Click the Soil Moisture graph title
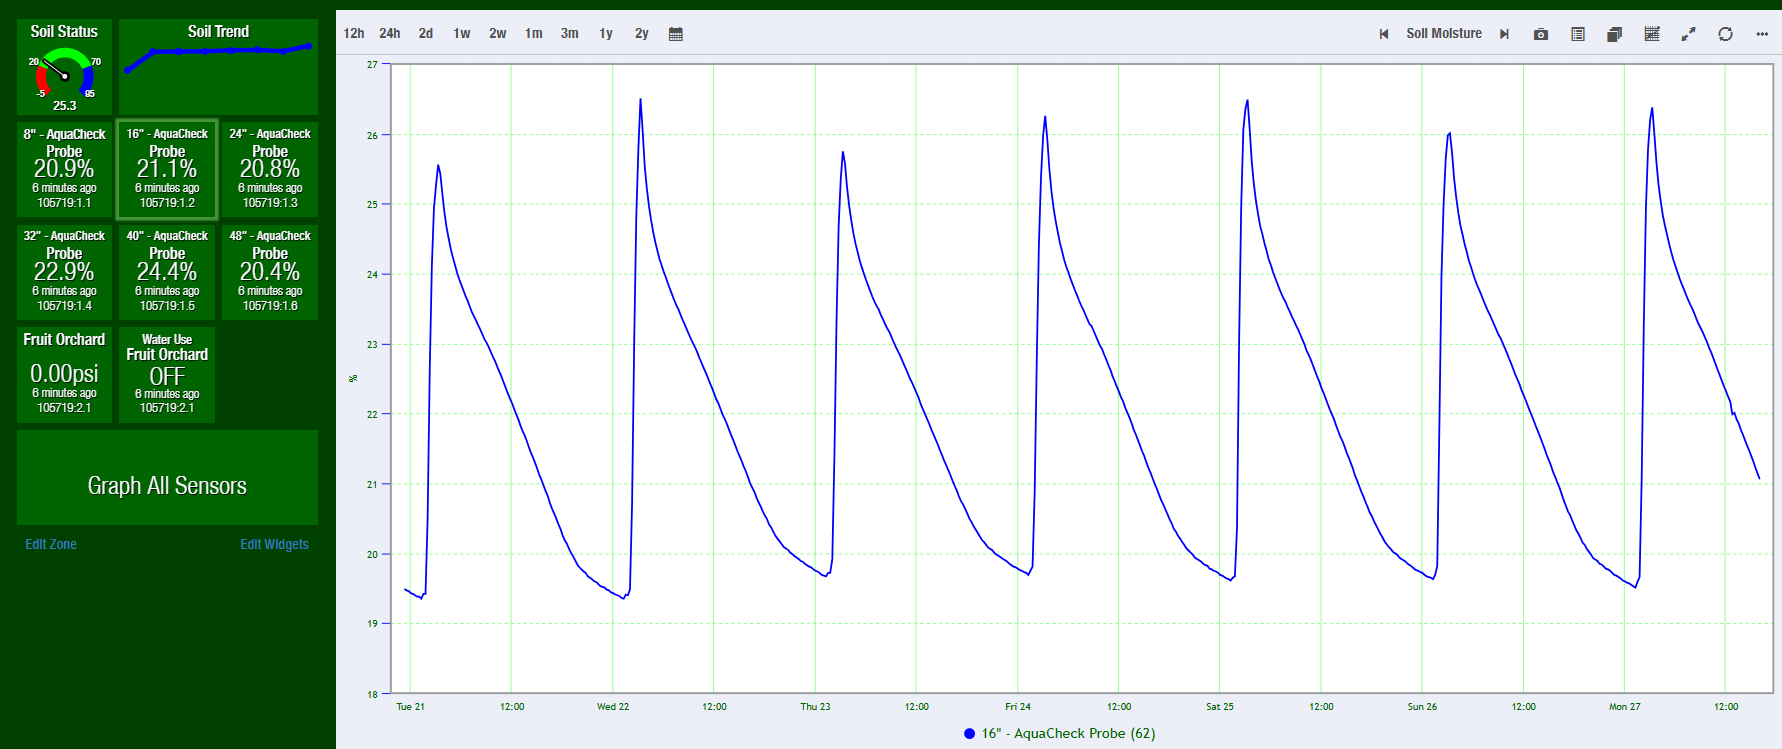 [x=1444, y=33]
